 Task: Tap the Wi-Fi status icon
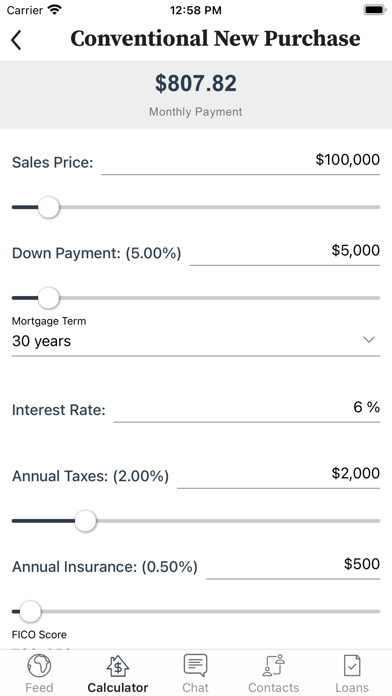55,9
